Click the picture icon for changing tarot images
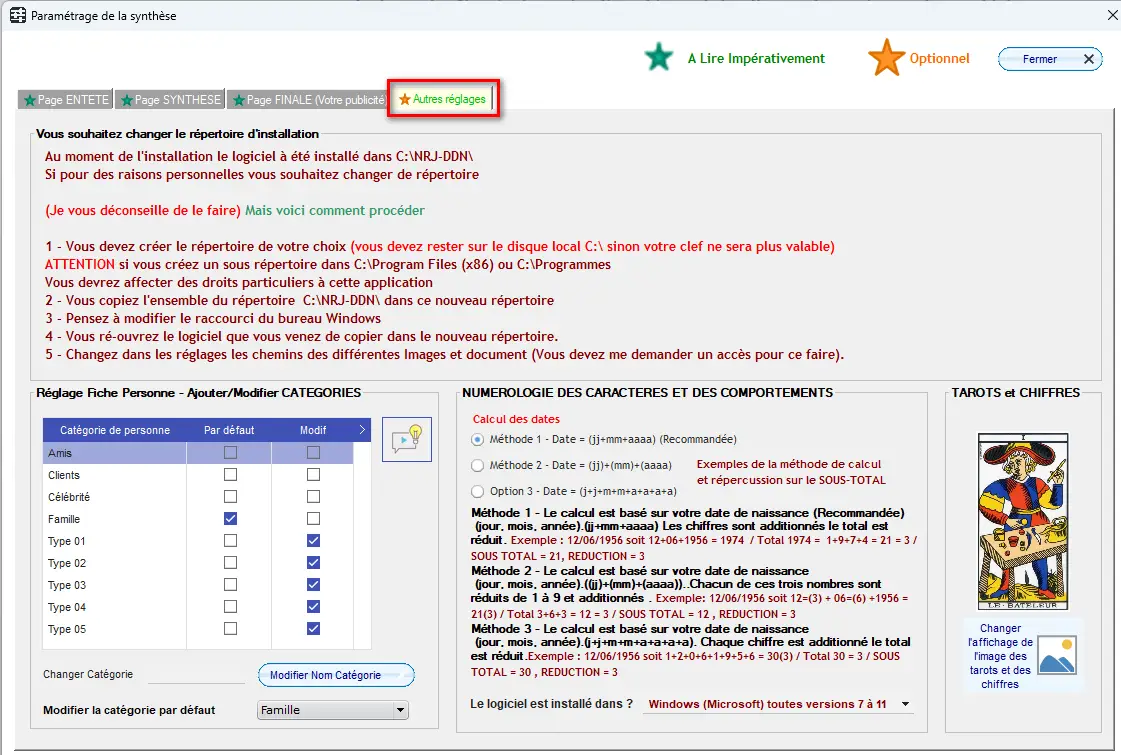This screenshot has width=1121, height=755. pos(1057,653)
